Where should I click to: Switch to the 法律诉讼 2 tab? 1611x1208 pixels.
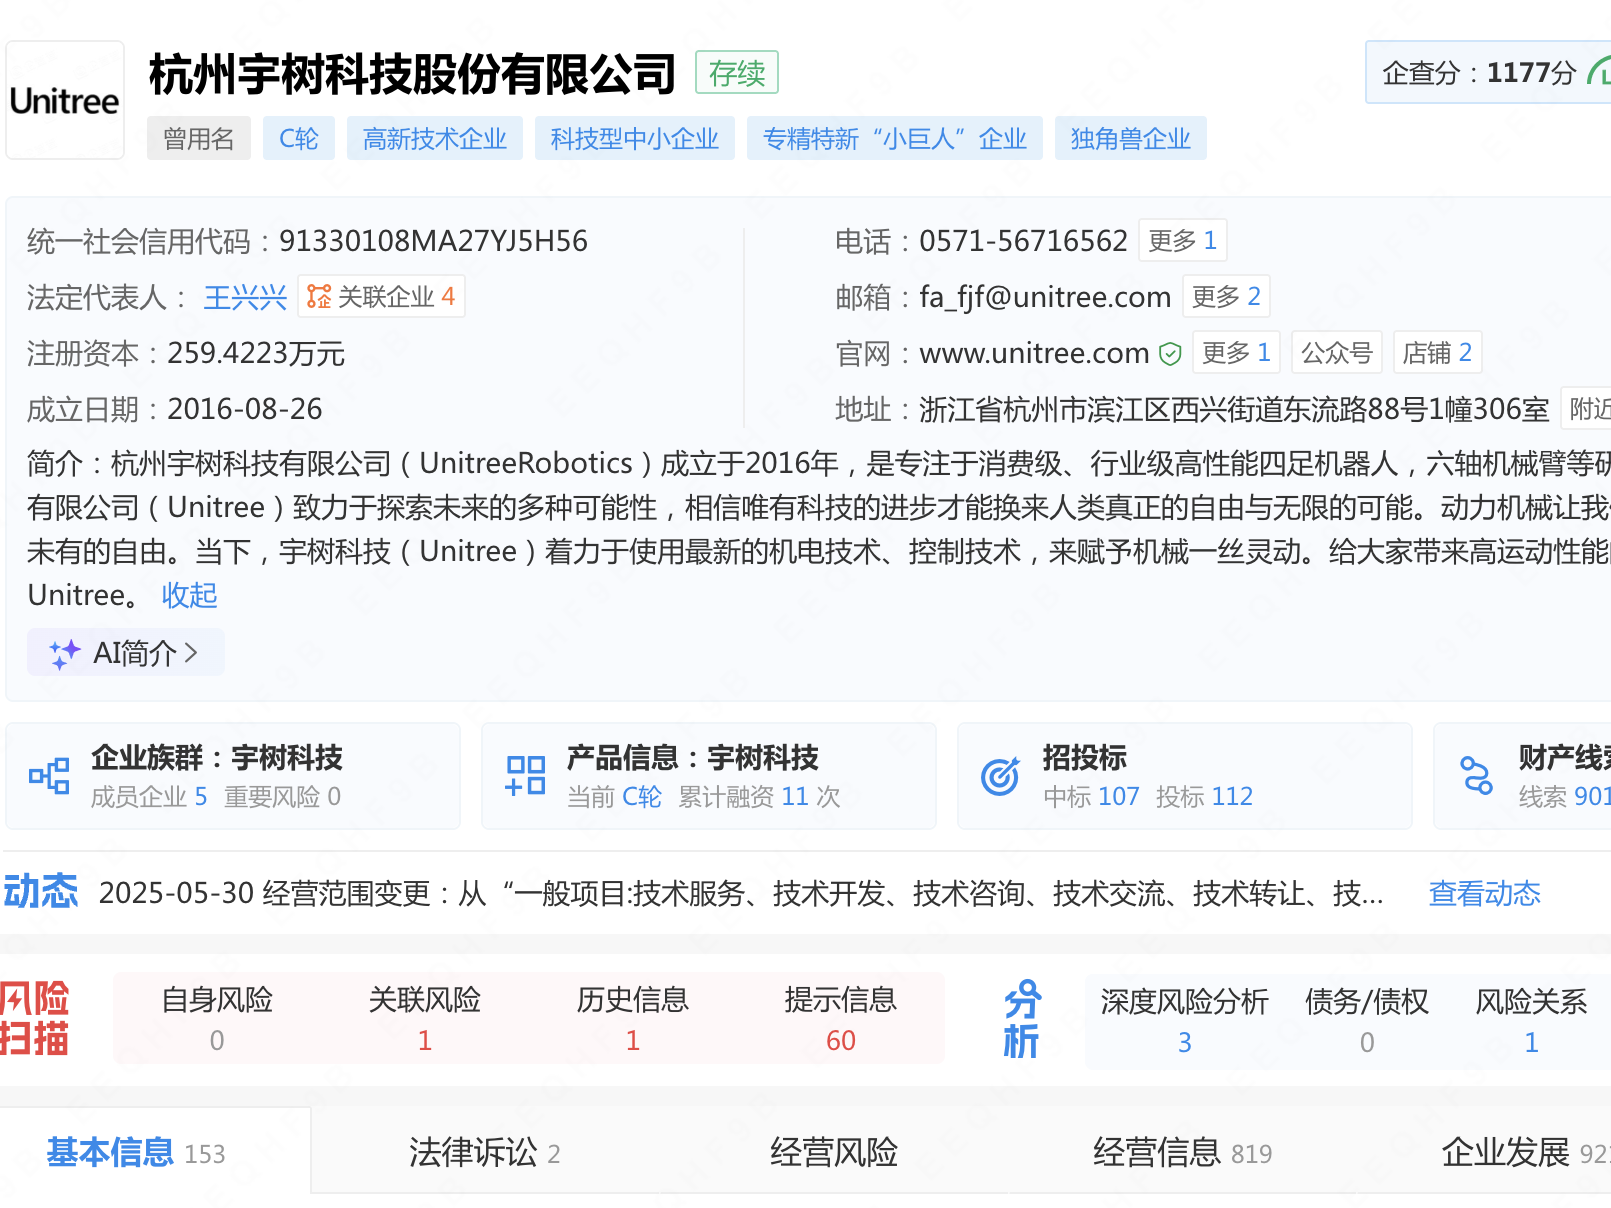(484, 1152)
